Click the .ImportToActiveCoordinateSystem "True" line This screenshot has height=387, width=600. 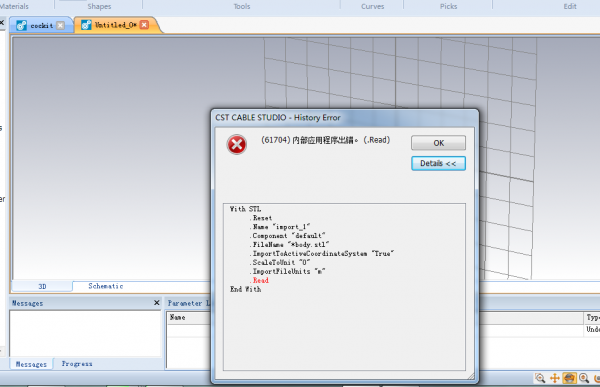coord(321,253)
